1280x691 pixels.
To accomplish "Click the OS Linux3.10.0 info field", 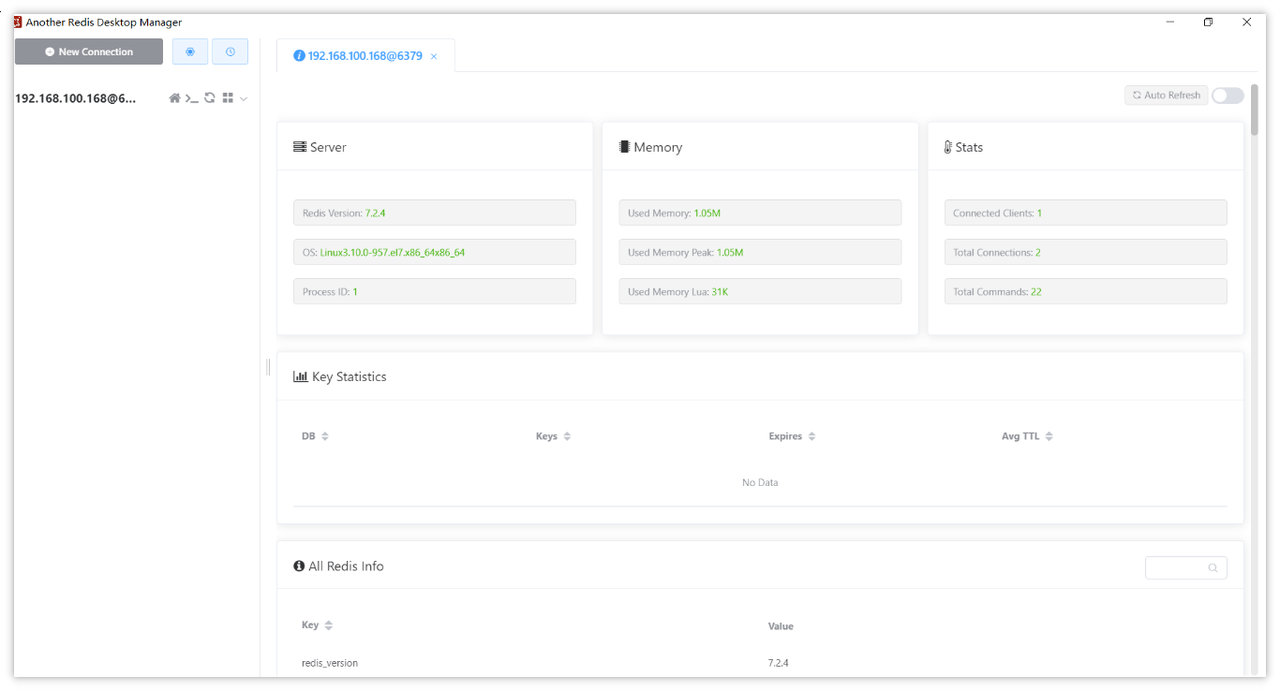I will tap(435, 252).
